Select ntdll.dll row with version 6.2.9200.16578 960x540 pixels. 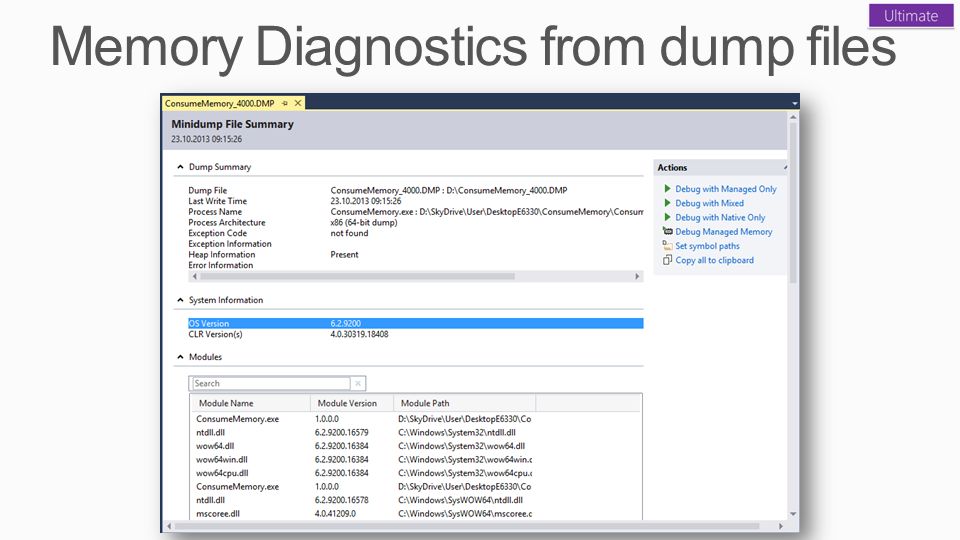point(416,500)
